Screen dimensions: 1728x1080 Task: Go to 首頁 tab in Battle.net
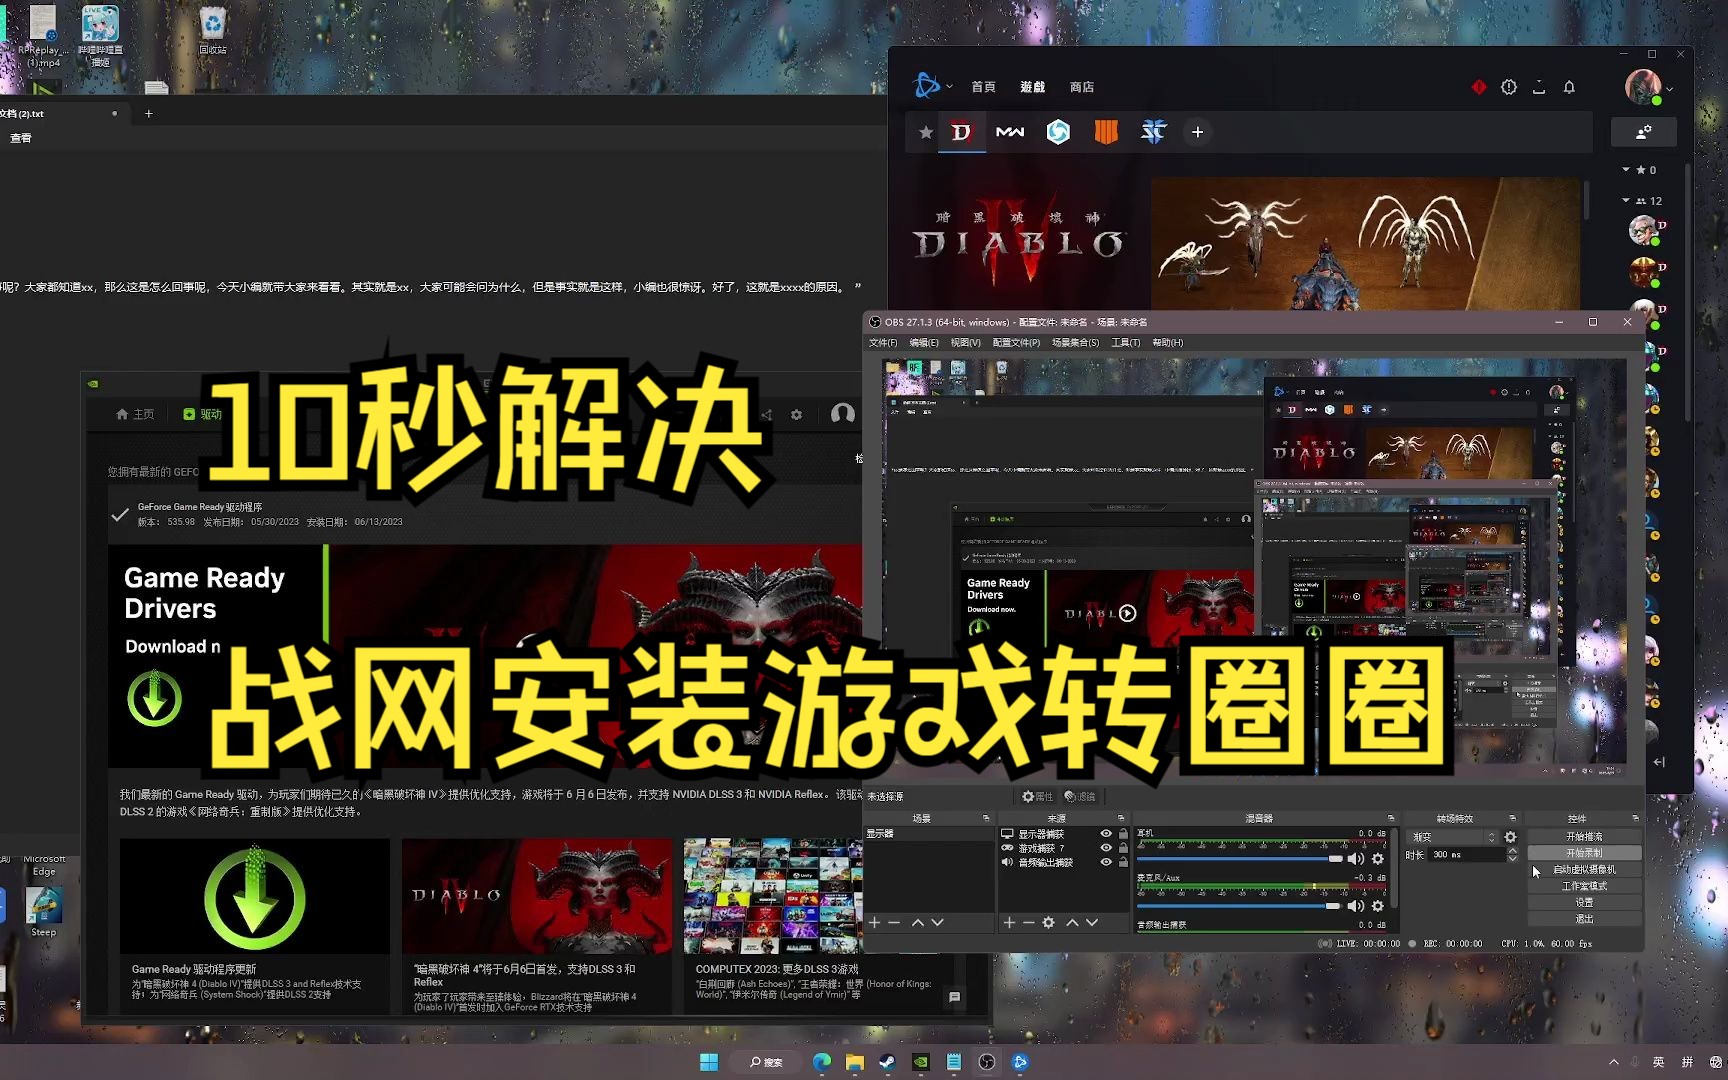[983, 87]
